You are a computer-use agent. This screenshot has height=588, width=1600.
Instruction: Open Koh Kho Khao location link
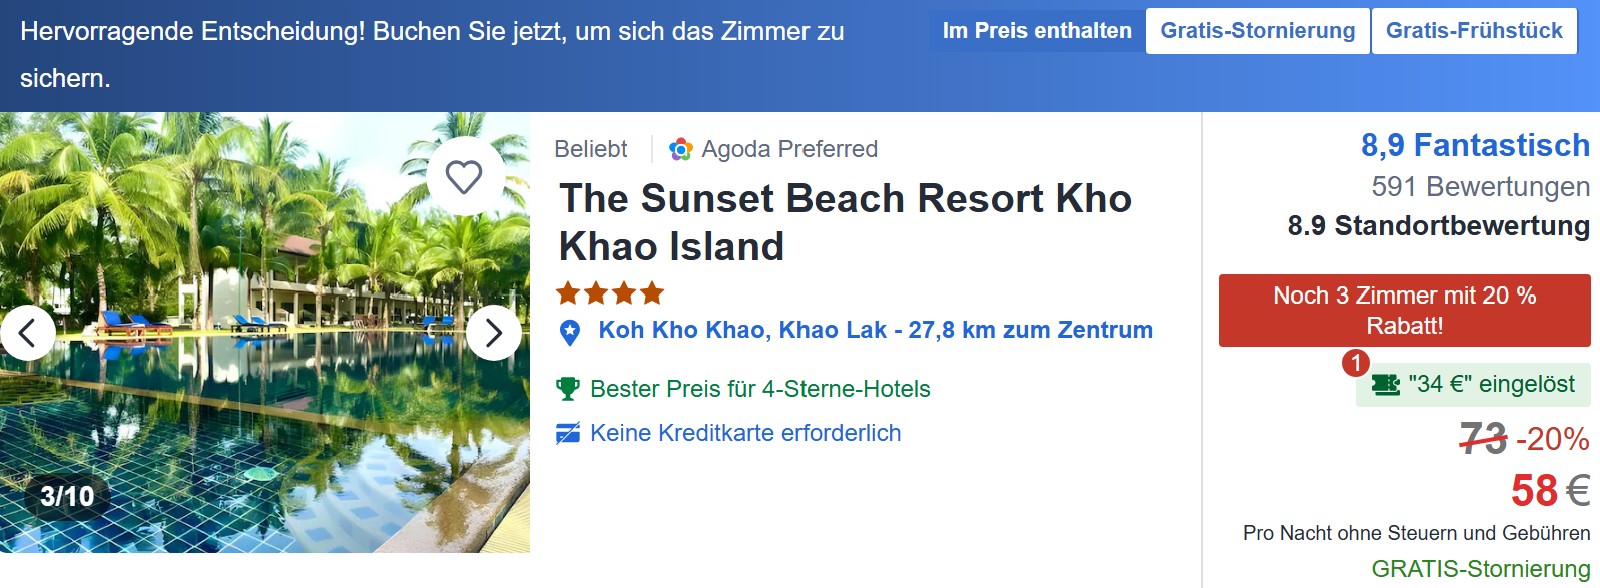tap(875, 330)
